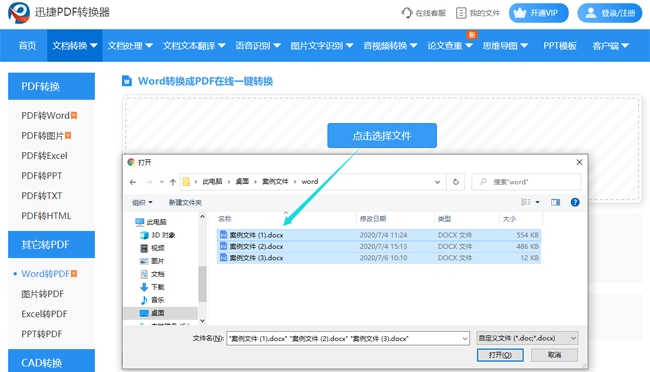Click the 登录/注册 button
This screenshot has width=650, height=372.
(609, 13)
